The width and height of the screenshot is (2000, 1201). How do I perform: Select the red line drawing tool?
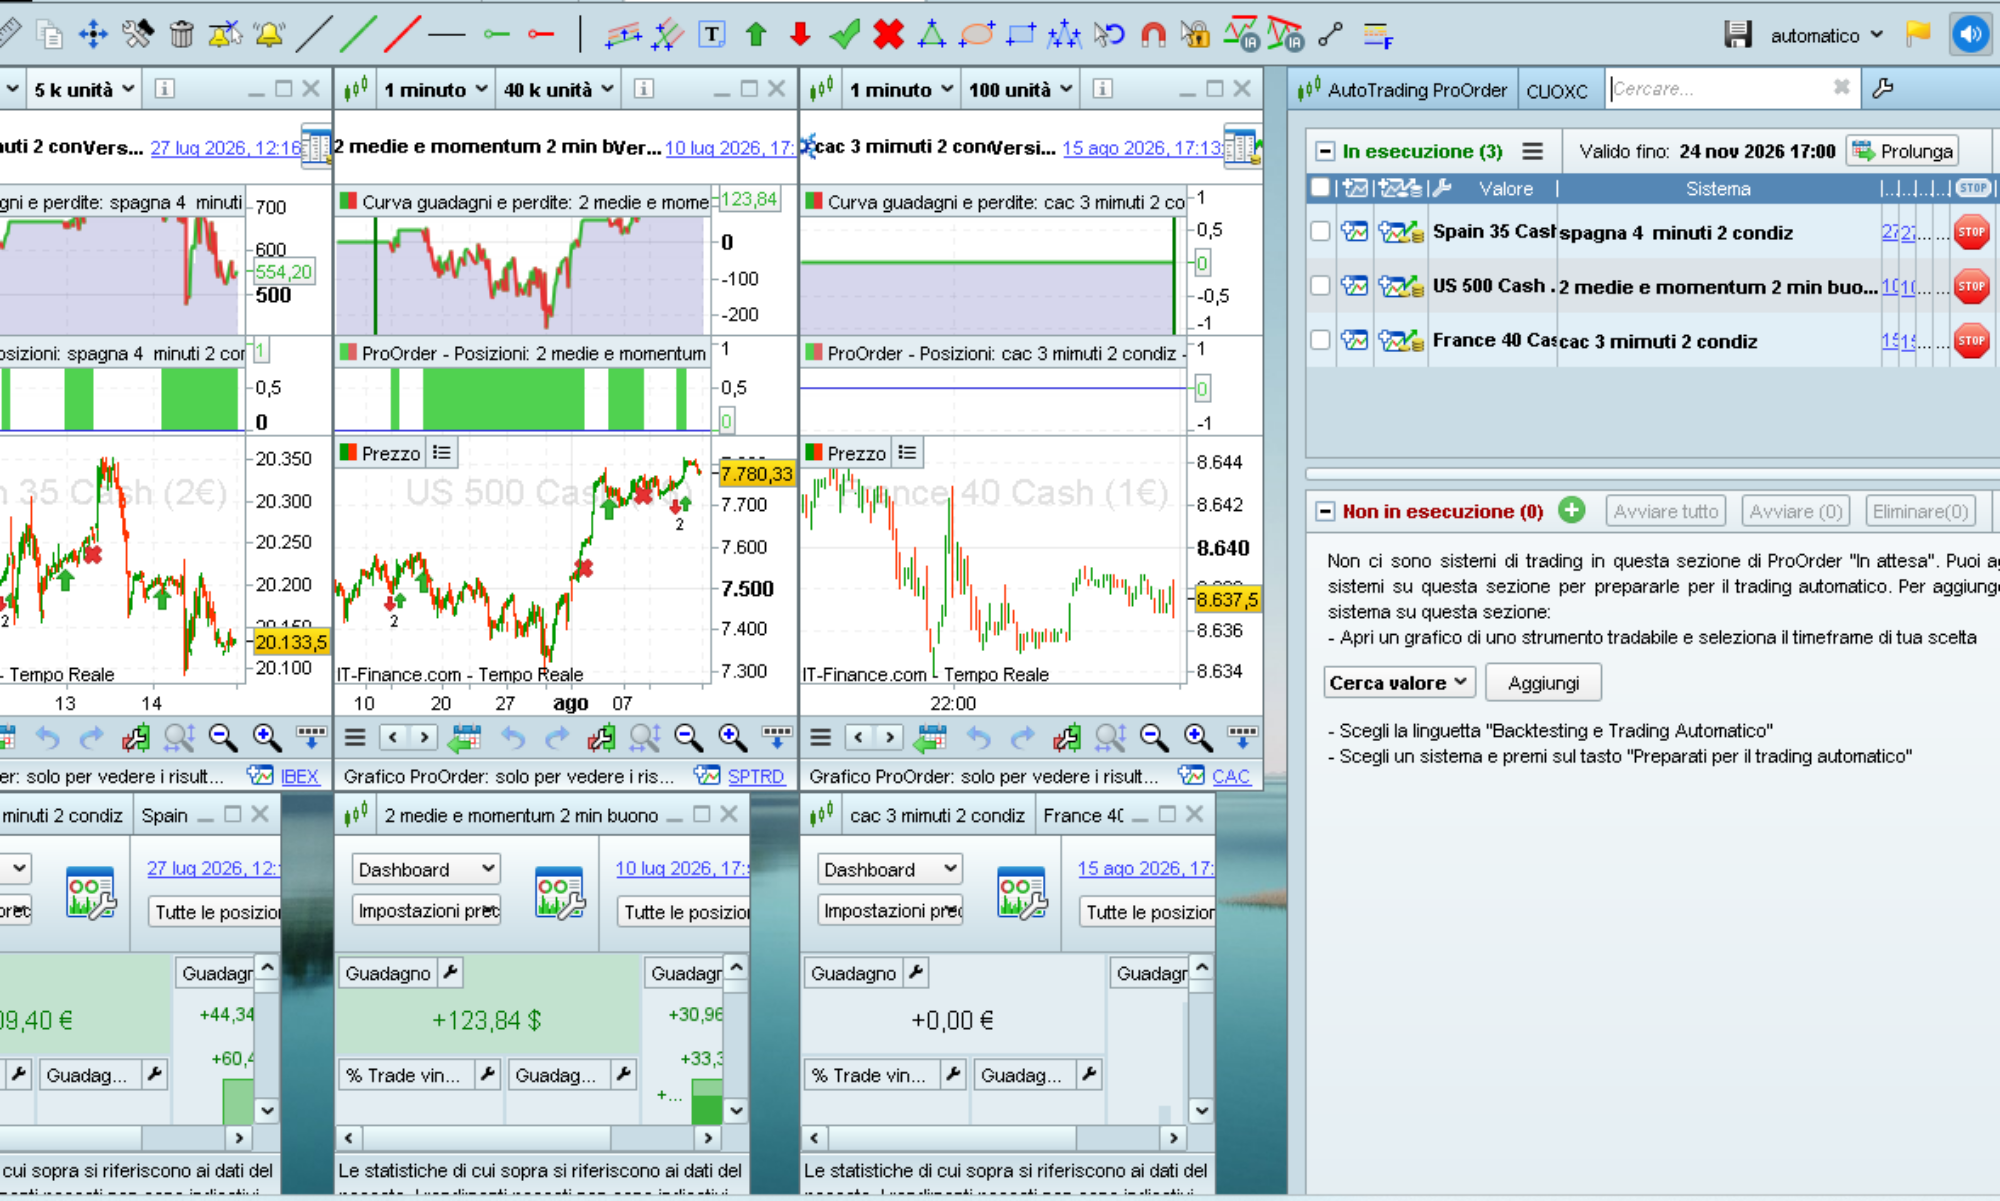tap(402, 35)
